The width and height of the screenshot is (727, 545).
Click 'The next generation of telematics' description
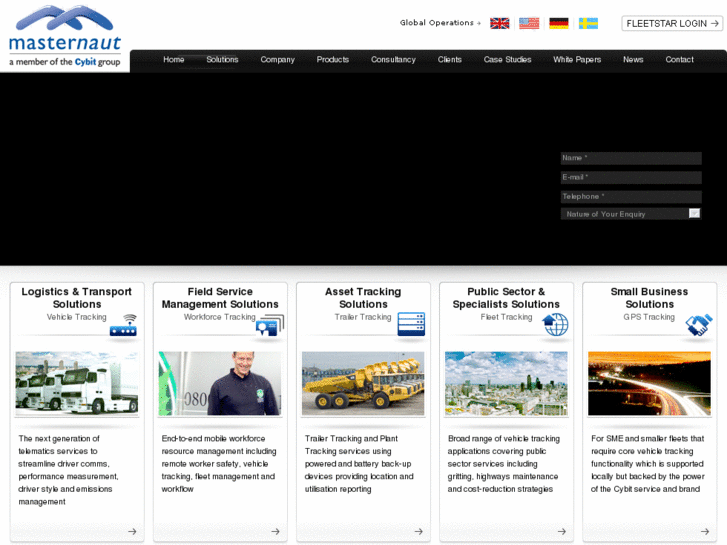click(x=68, y=470)
